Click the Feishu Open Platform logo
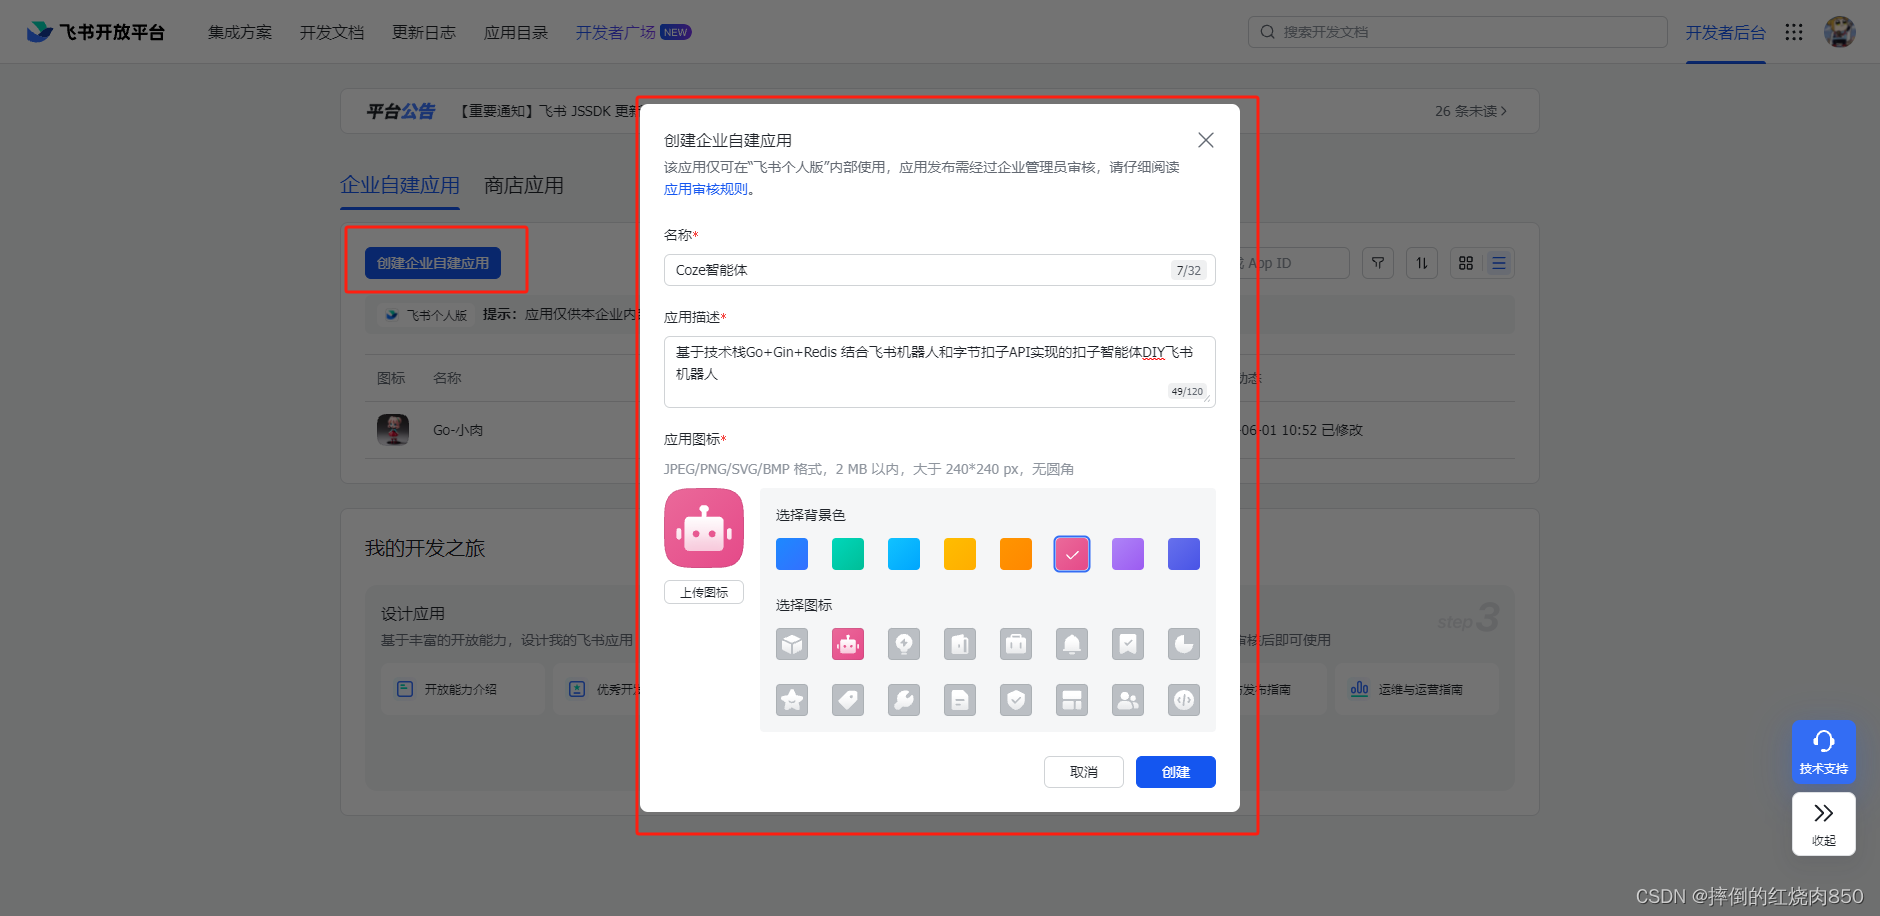Image resolution: width=1880 pixels, height=916 pixels. tap(96, 32)
